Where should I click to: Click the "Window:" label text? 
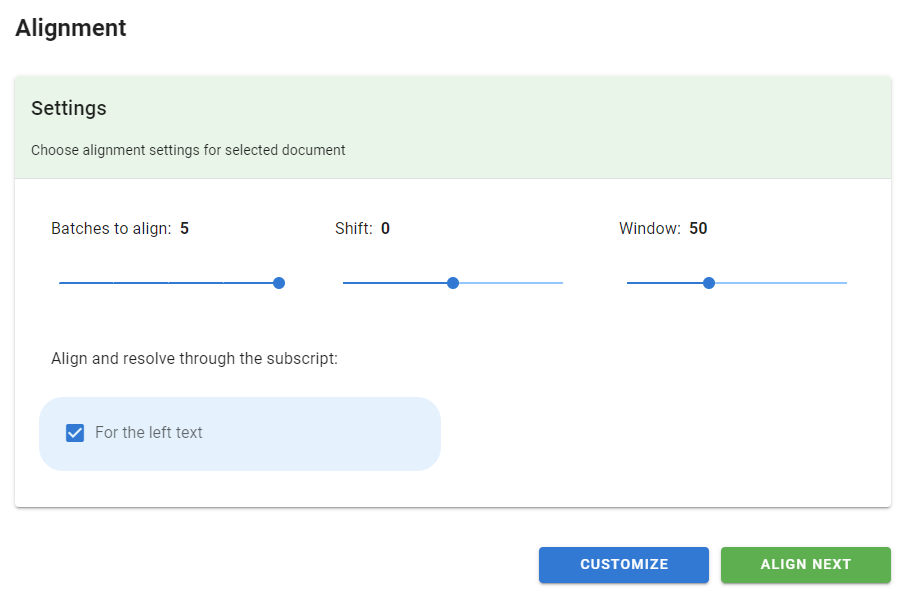coord(650,229)
